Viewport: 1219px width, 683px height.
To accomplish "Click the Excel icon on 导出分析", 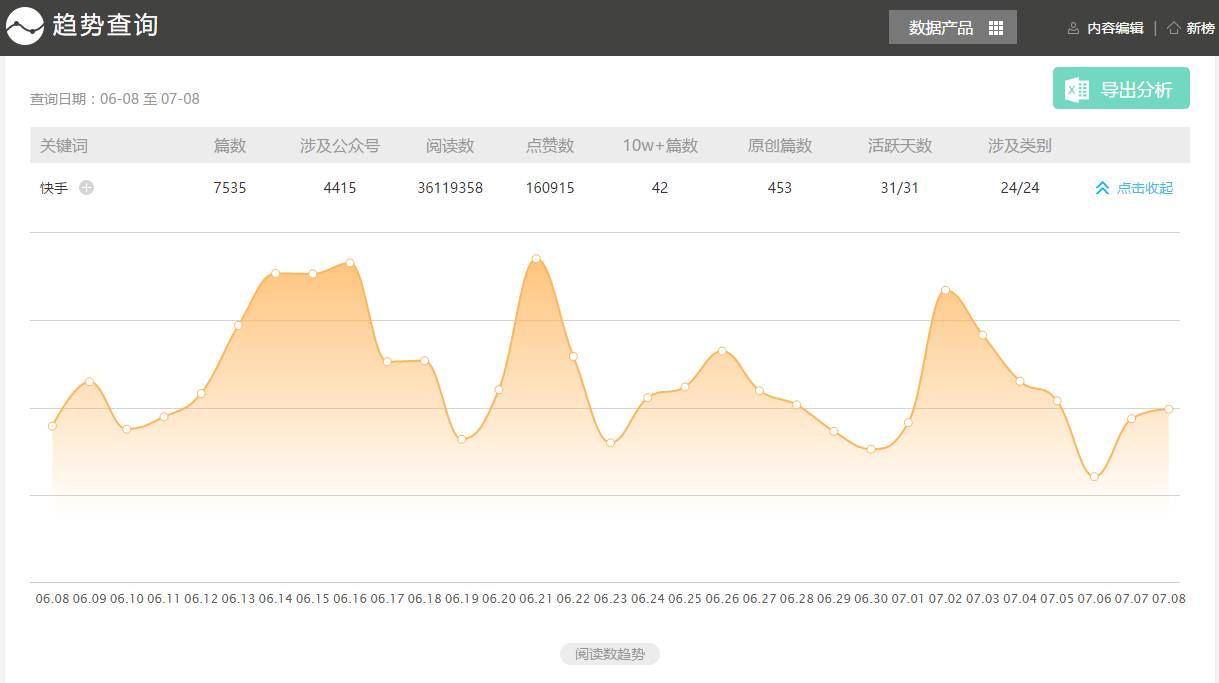I will point(1077,89).
